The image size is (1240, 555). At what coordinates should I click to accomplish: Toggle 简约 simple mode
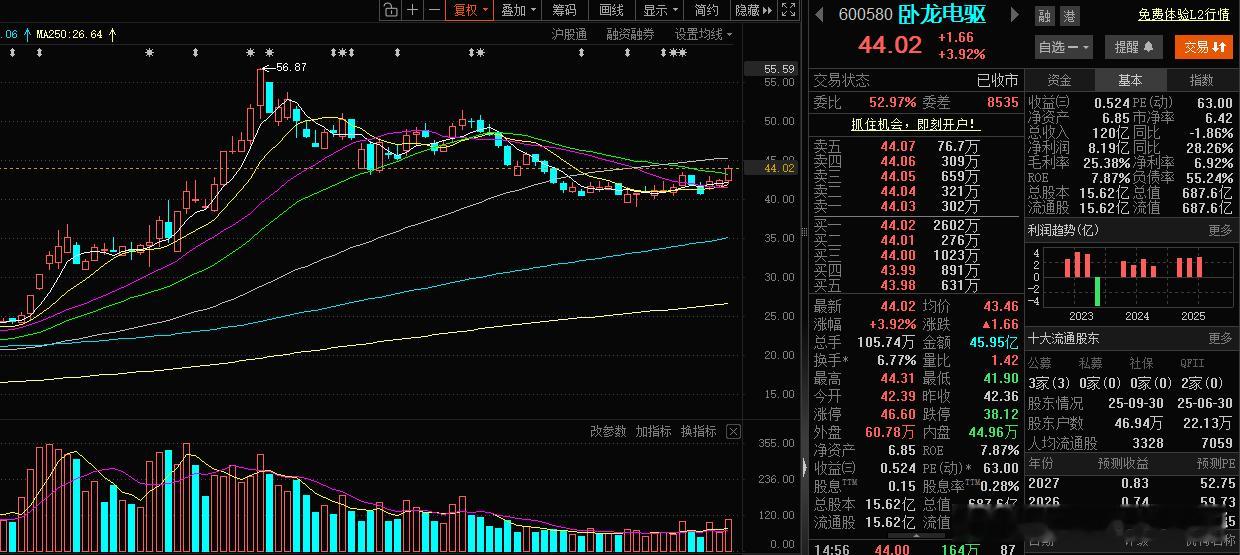coord(706,10)
